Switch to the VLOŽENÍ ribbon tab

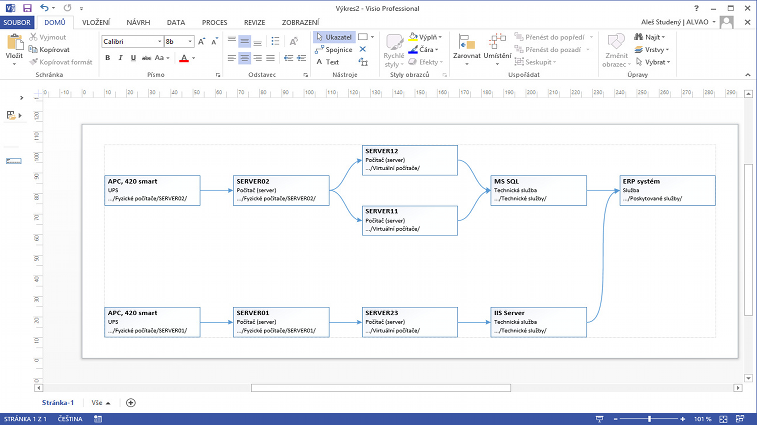[x=96, y=21]
